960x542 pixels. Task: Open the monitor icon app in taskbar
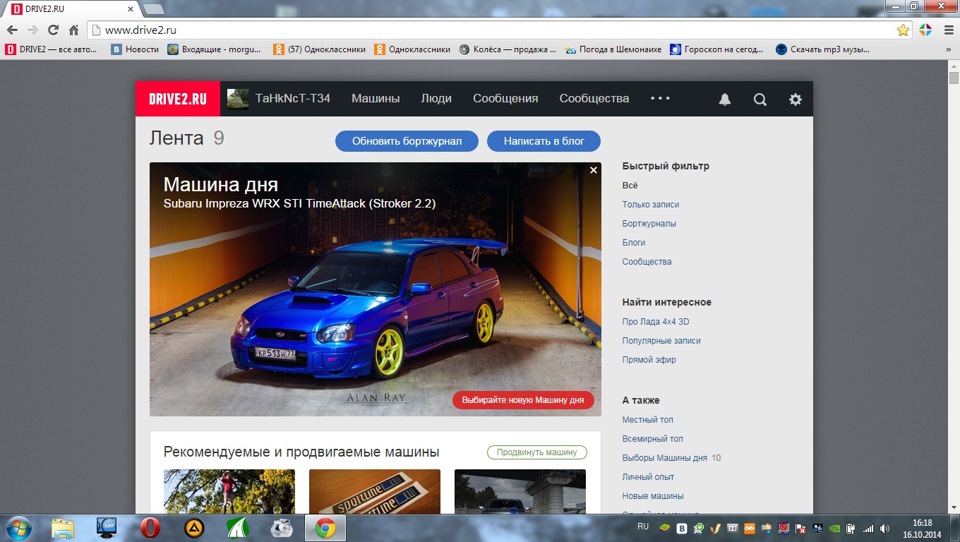[107, 528]
